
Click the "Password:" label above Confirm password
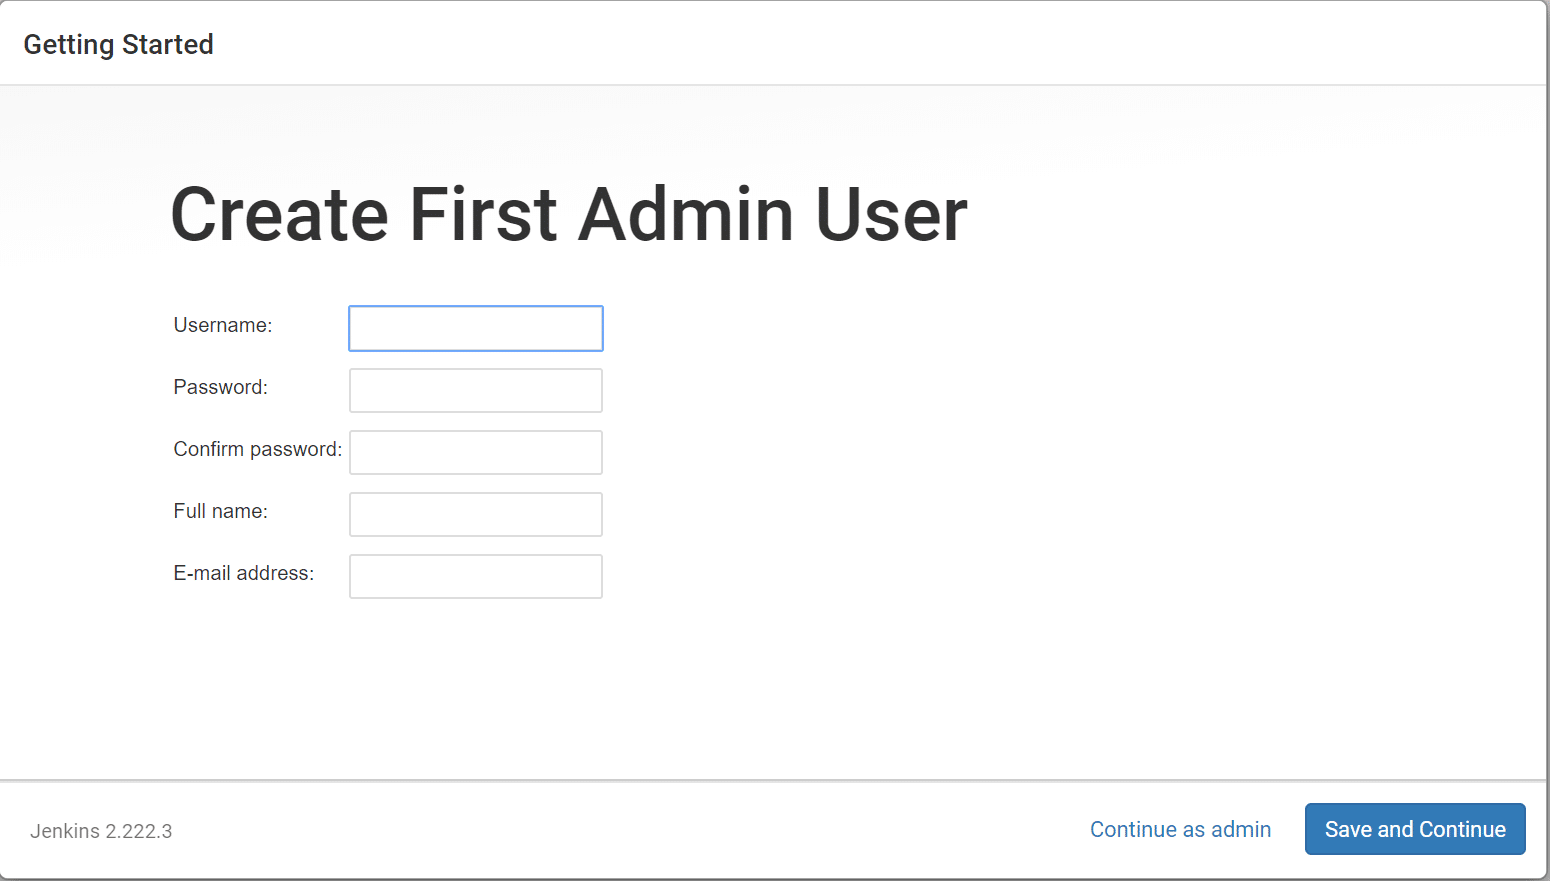tap(220, 387)
